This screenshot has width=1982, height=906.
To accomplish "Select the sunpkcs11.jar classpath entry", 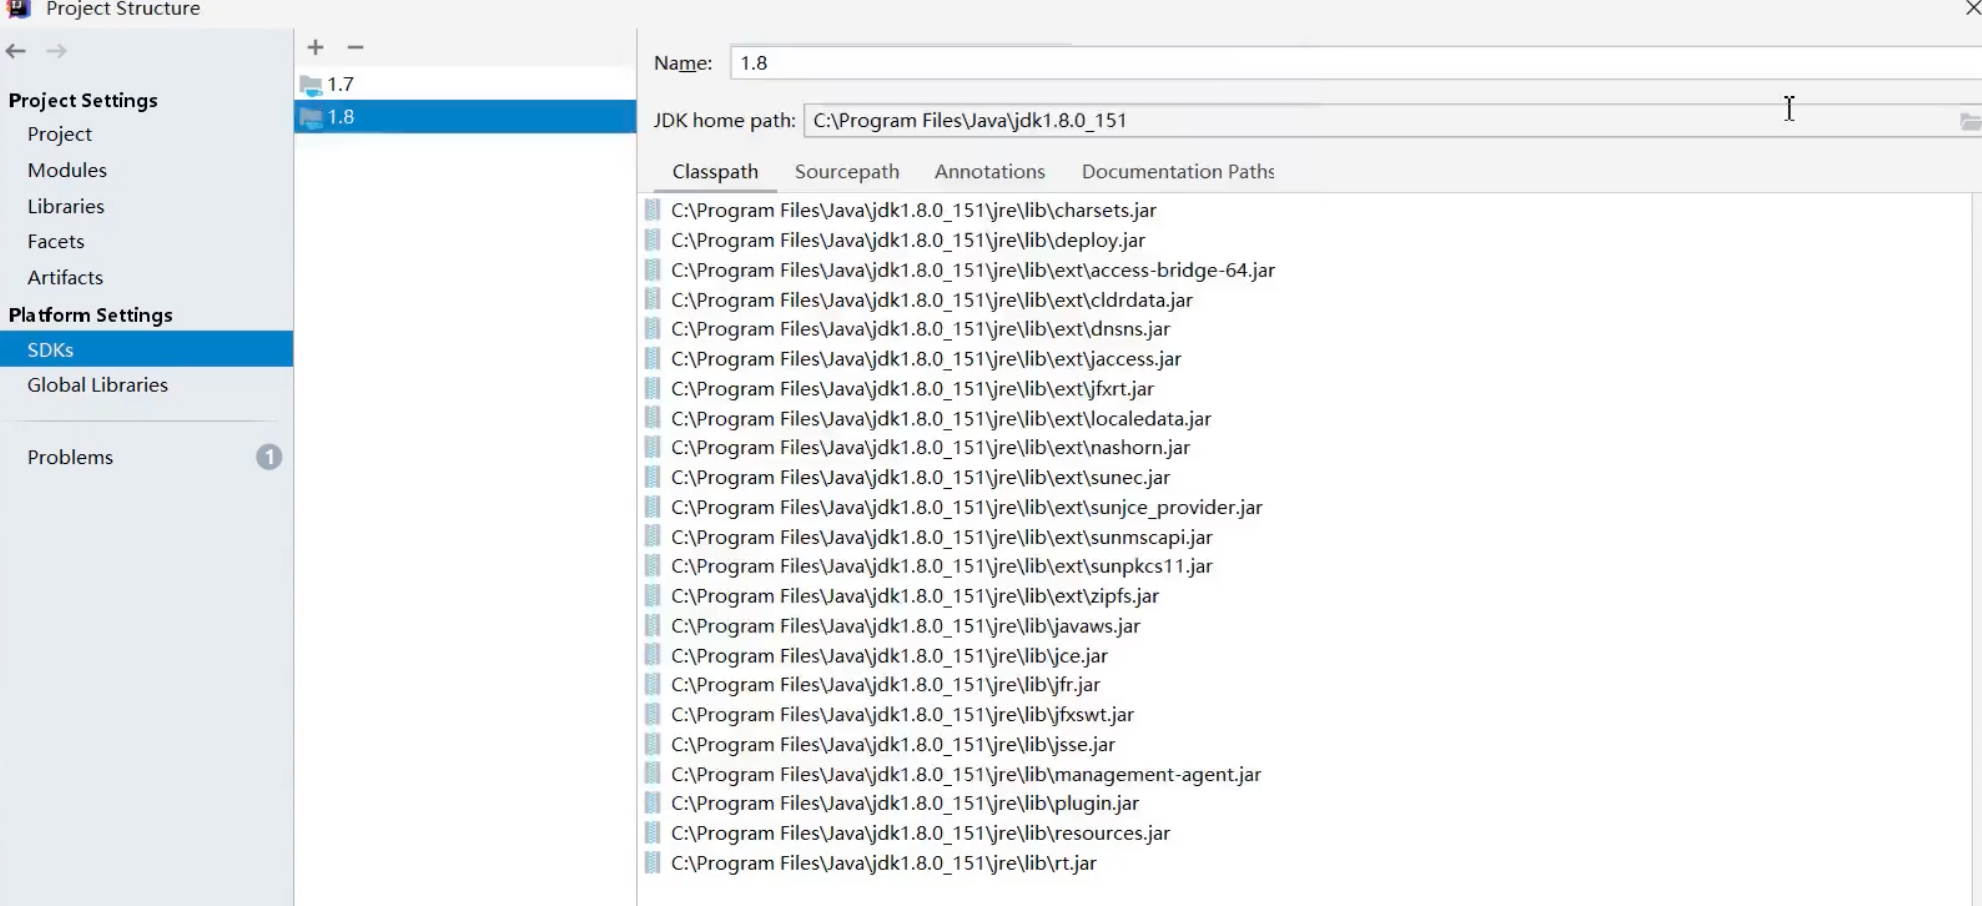I will tap(941, 566).
